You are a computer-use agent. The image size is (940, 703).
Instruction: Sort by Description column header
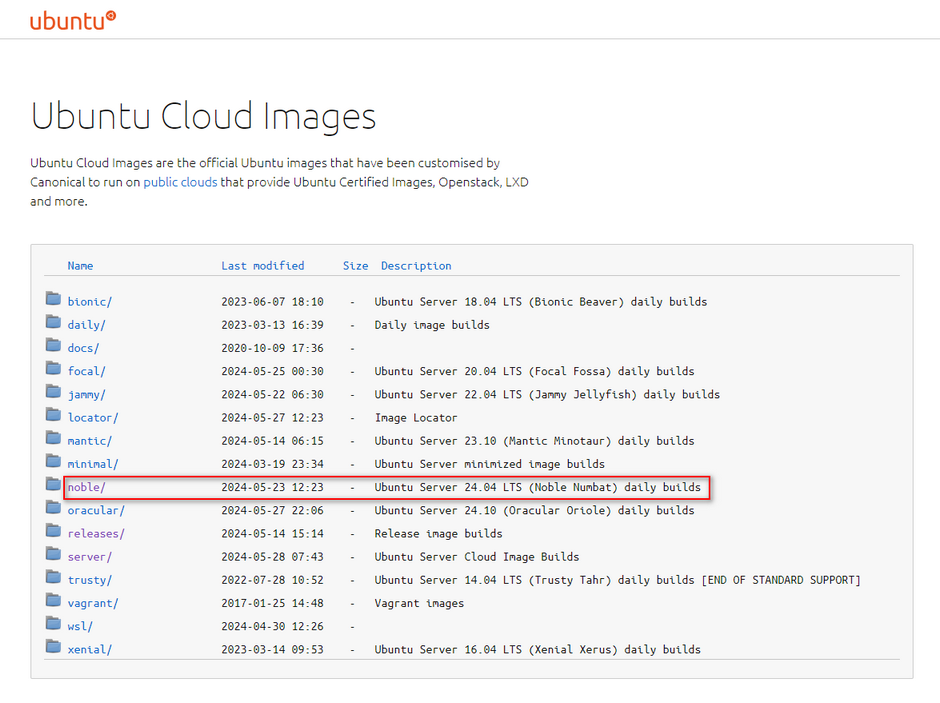point(416,266)
